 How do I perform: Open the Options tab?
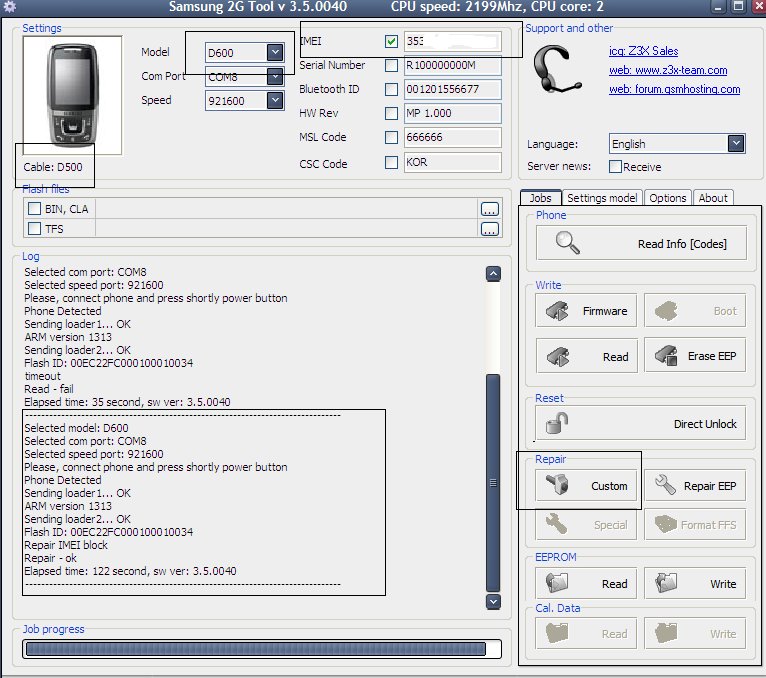click(x=667, y=198)
